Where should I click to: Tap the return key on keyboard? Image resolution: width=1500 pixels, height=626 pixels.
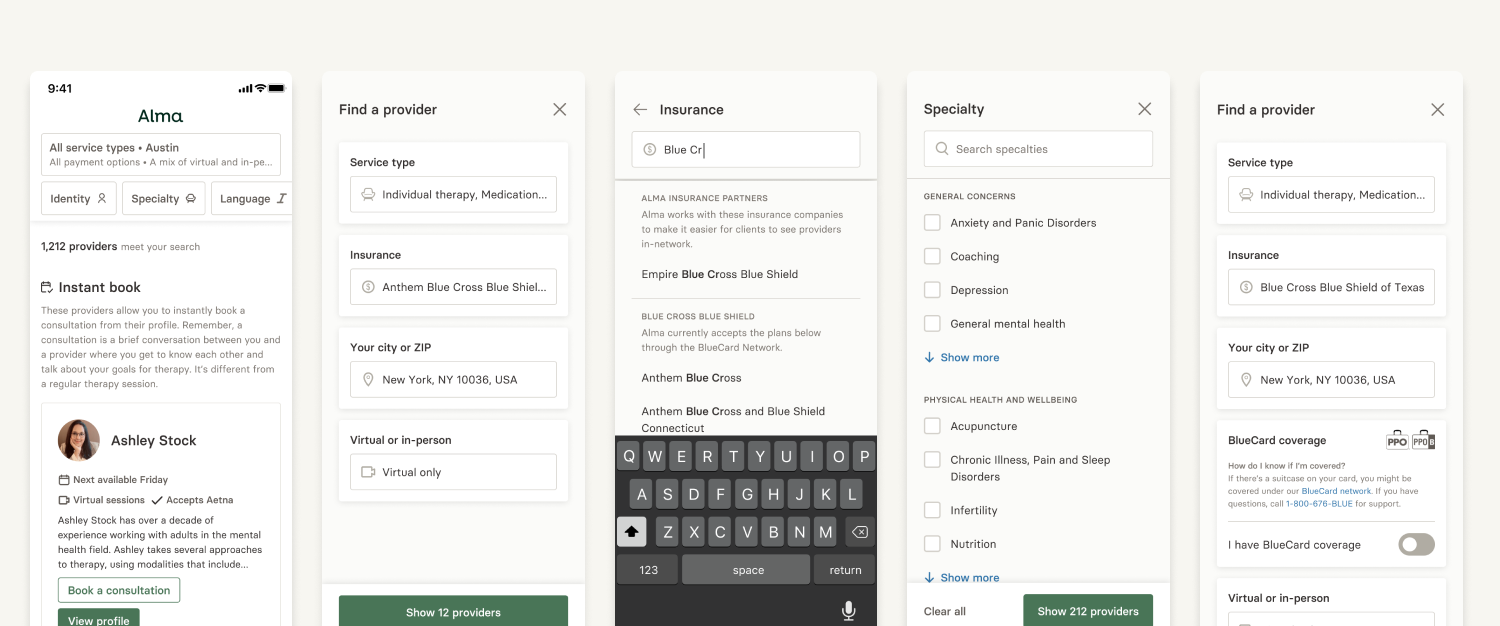845,570
